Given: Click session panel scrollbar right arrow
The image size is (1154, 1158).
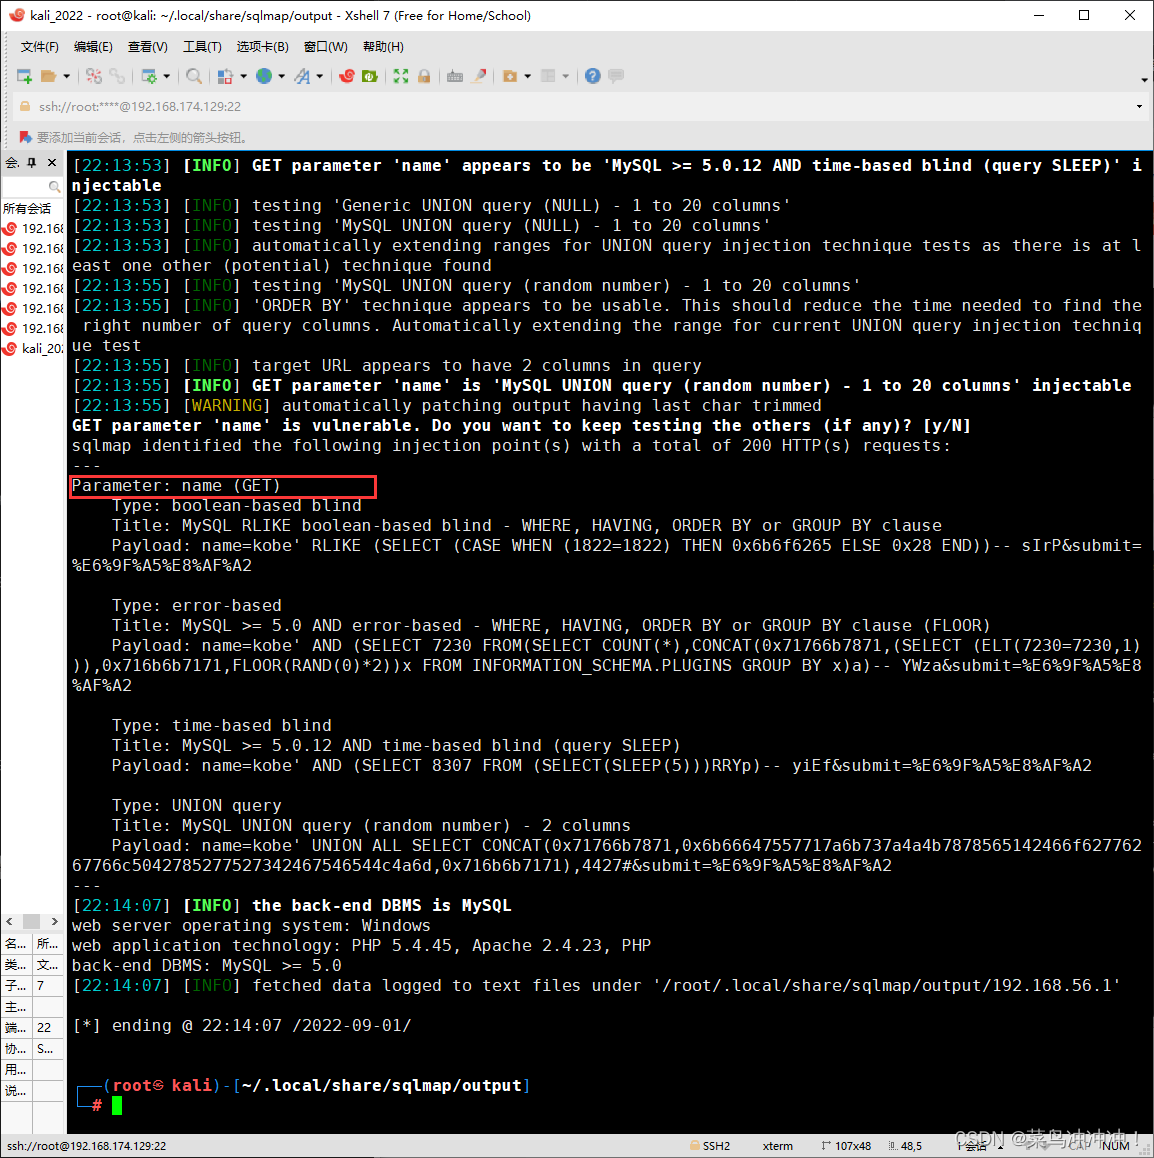Looking at the screenshot, I should tap(55, 922).
